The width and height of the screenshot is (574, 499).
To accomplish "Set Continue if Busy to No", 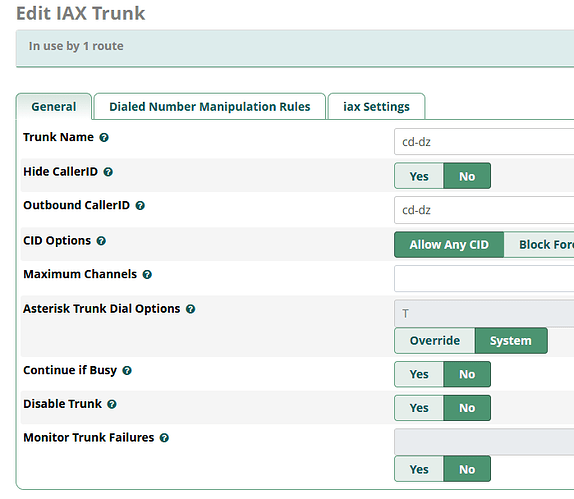I will pyautogui.click(x=467, y=374).
